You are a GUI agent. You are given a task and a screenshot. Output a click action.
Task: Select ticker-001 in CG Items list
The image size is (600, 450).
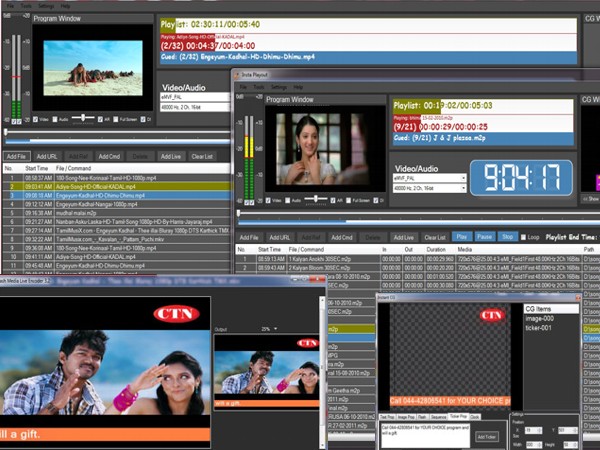pos(539,328)
